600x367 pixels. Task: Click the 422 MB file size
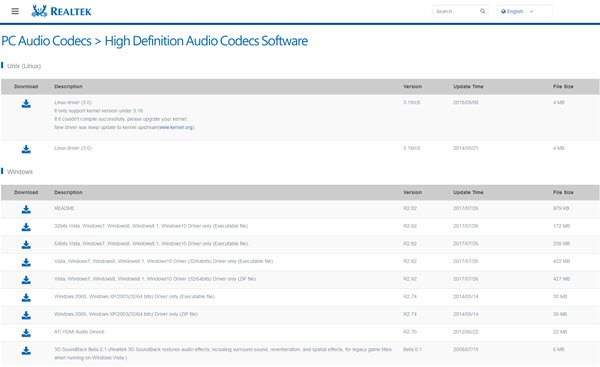(561, 261)
